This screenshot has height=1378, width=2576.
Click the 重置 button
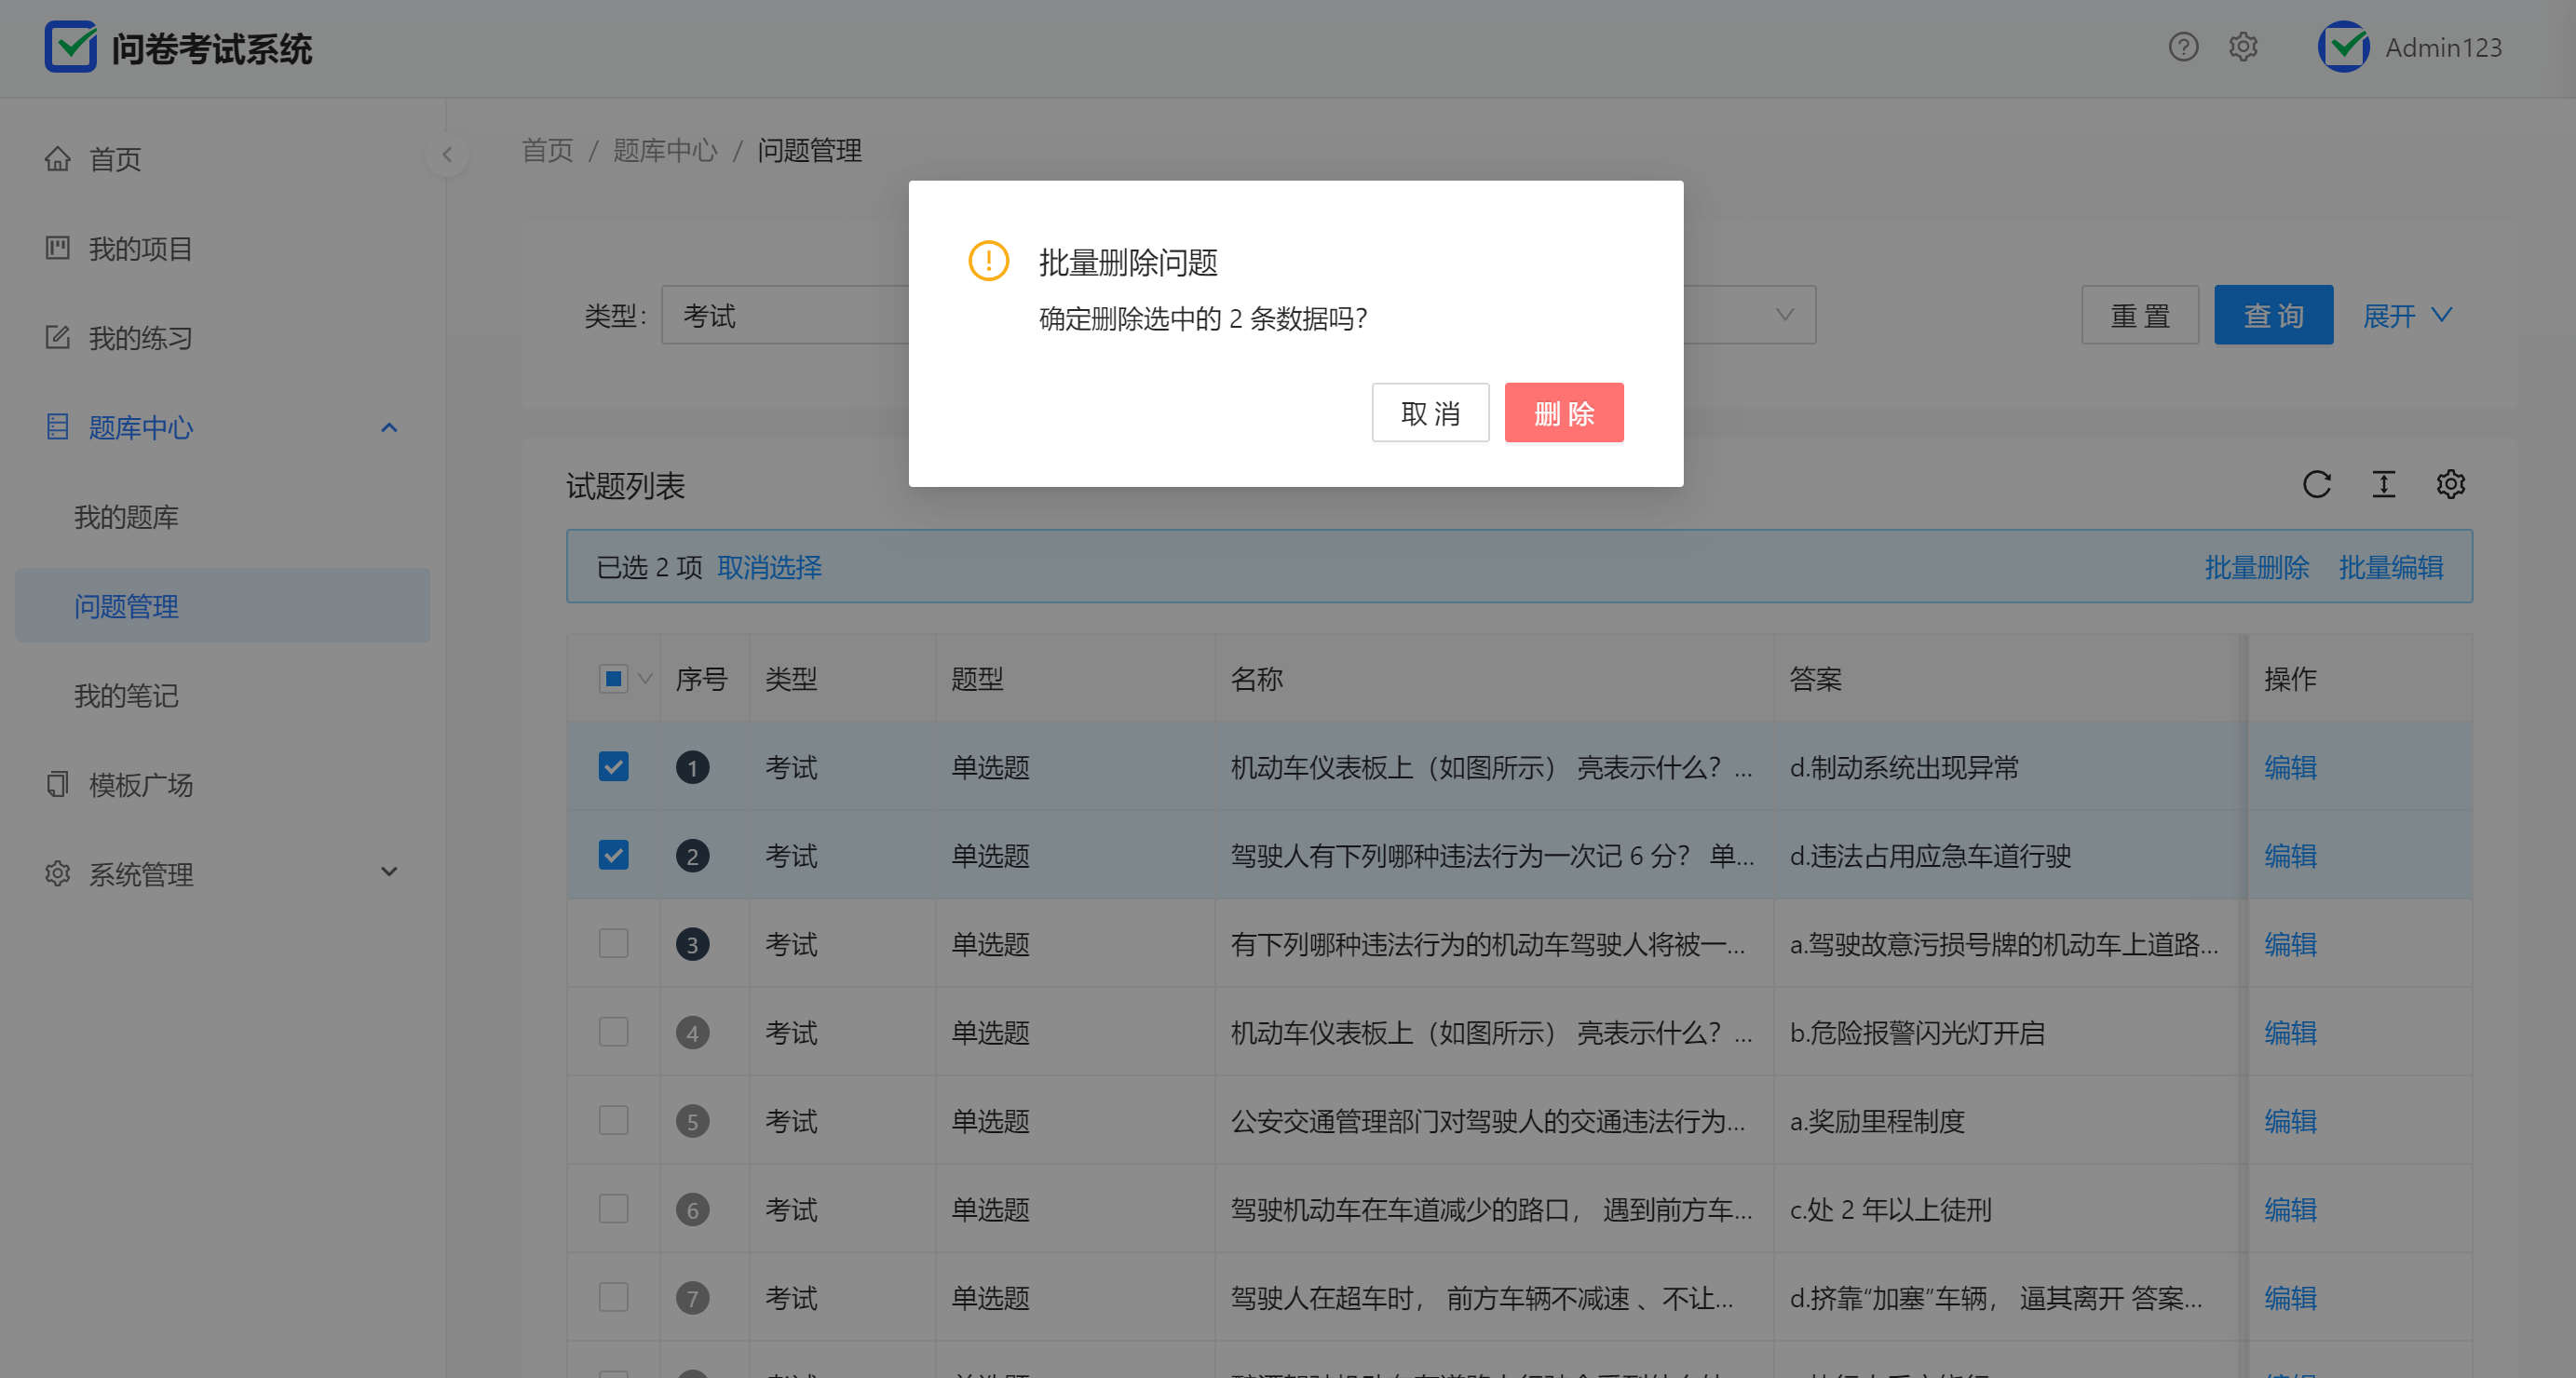click(2140, 315)
